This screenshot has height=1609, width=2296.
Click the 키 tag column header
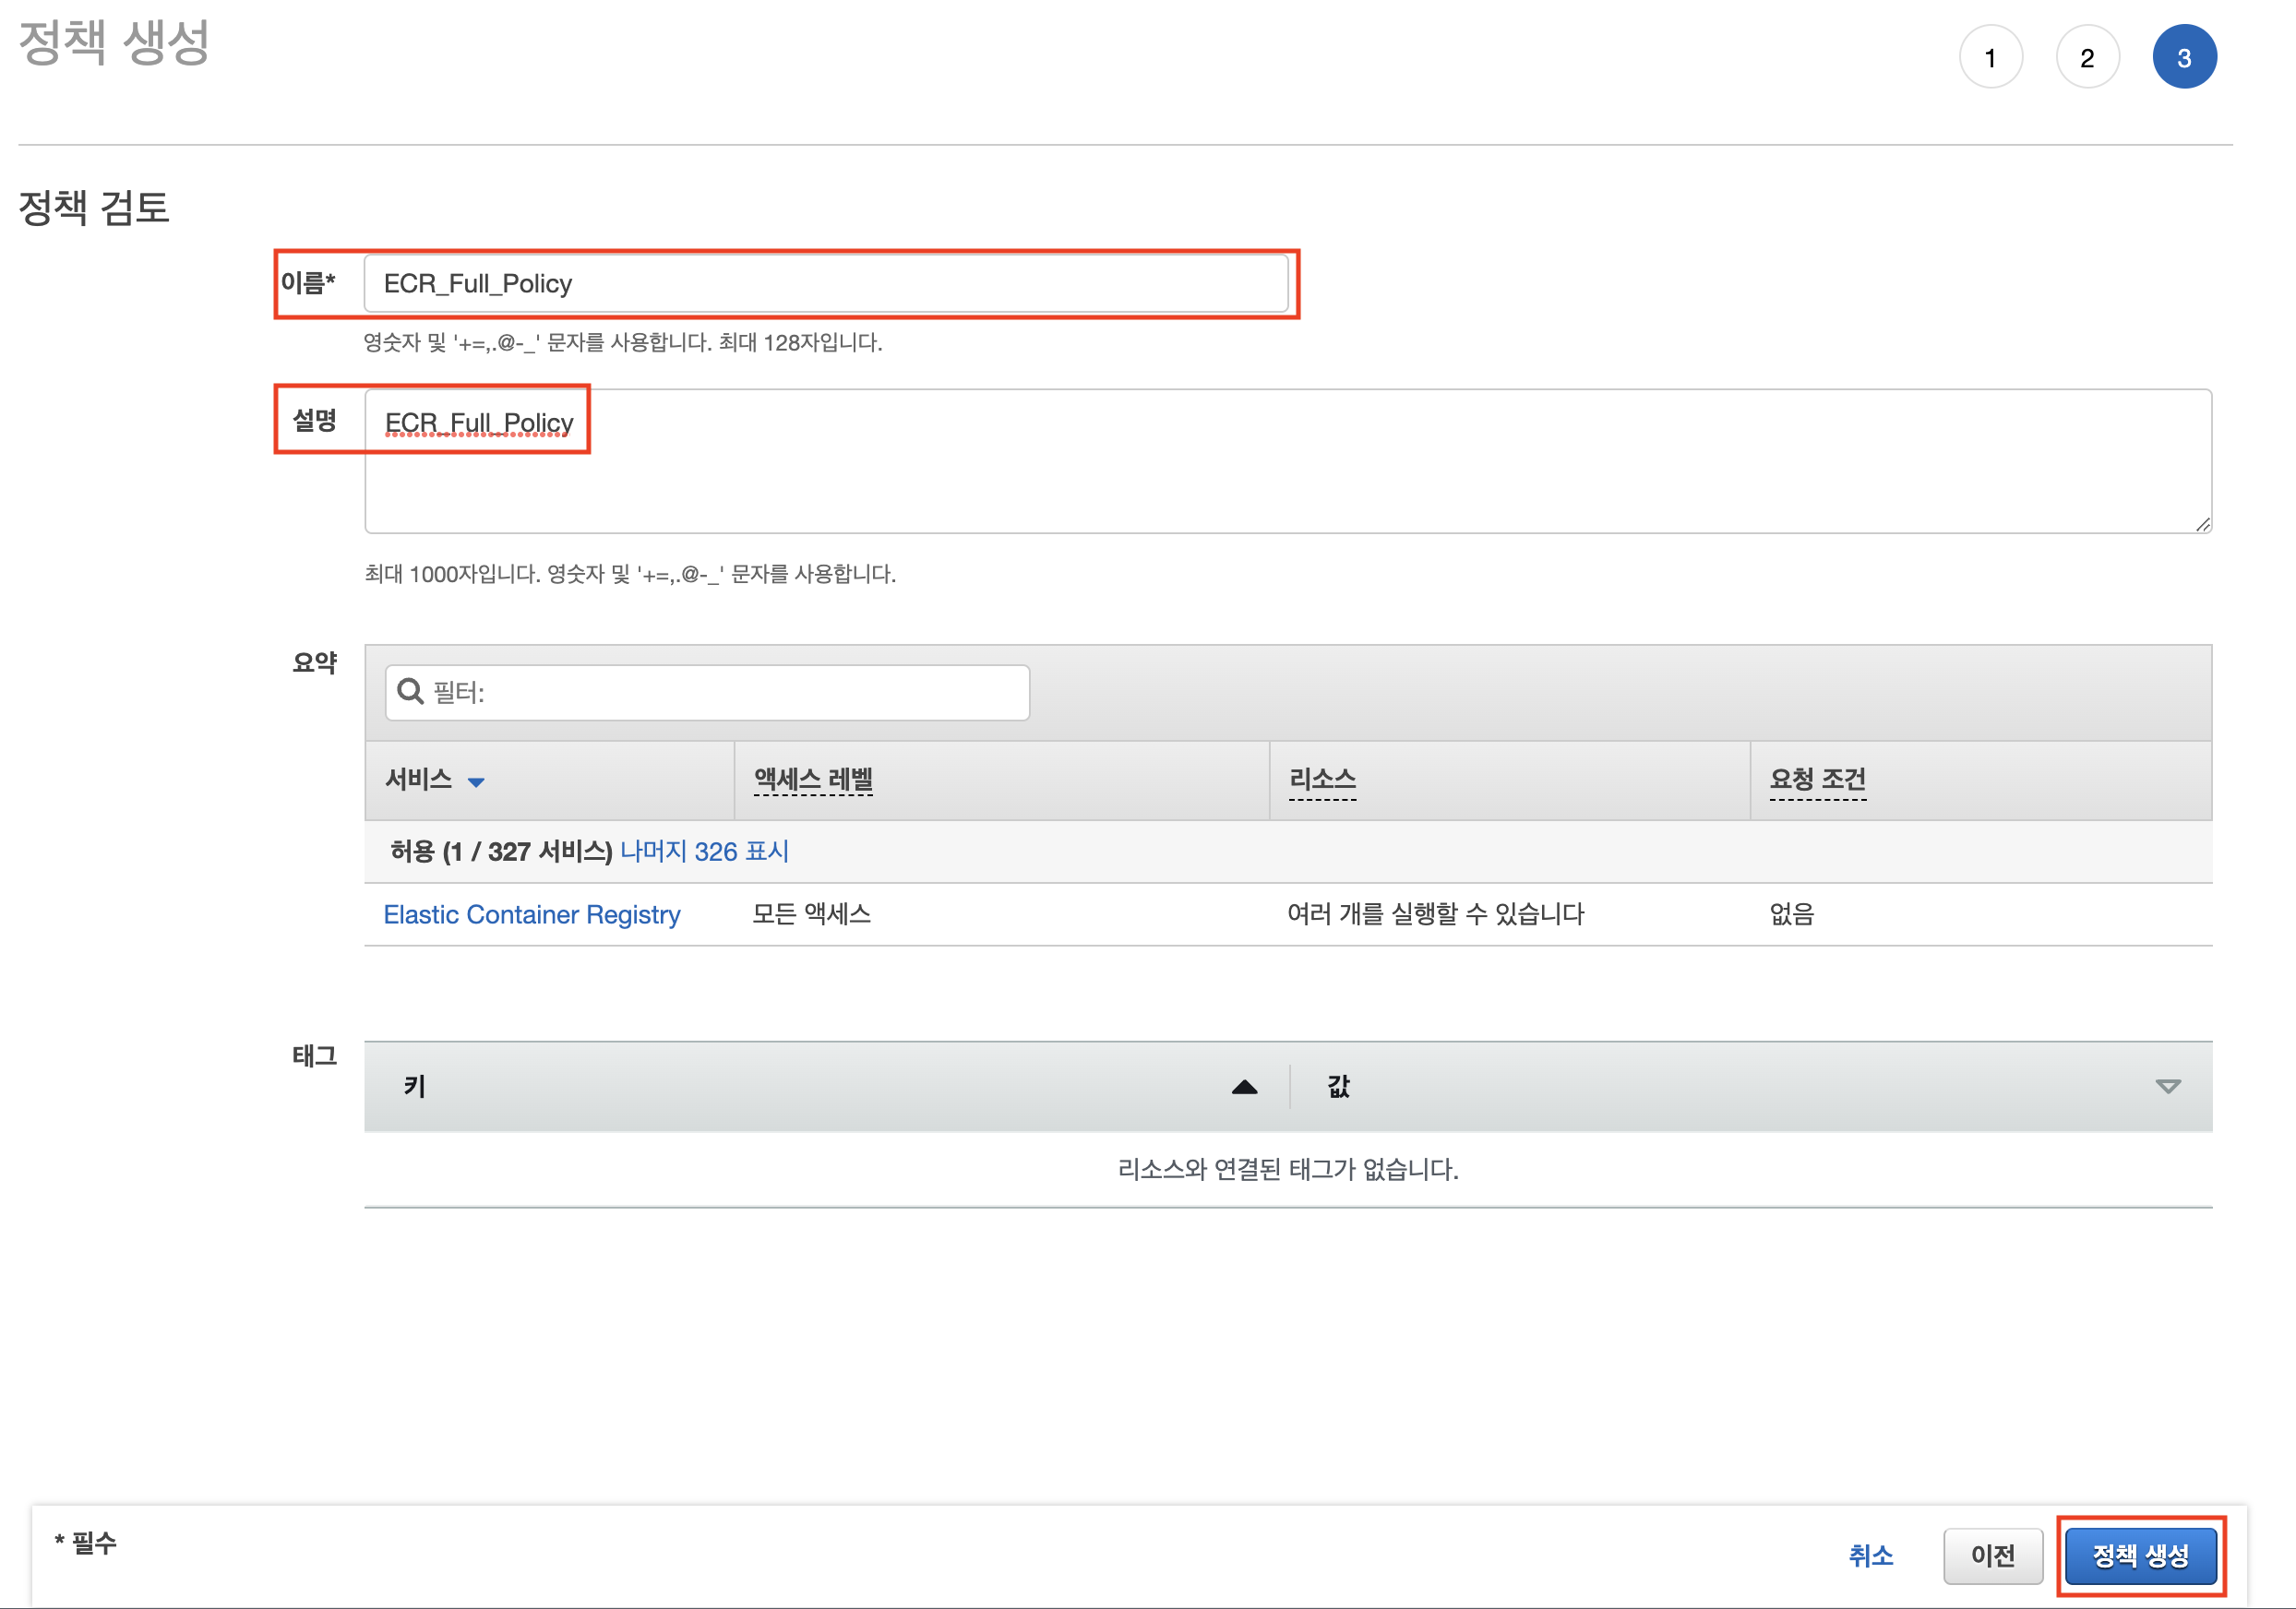tap(415, 1087)
